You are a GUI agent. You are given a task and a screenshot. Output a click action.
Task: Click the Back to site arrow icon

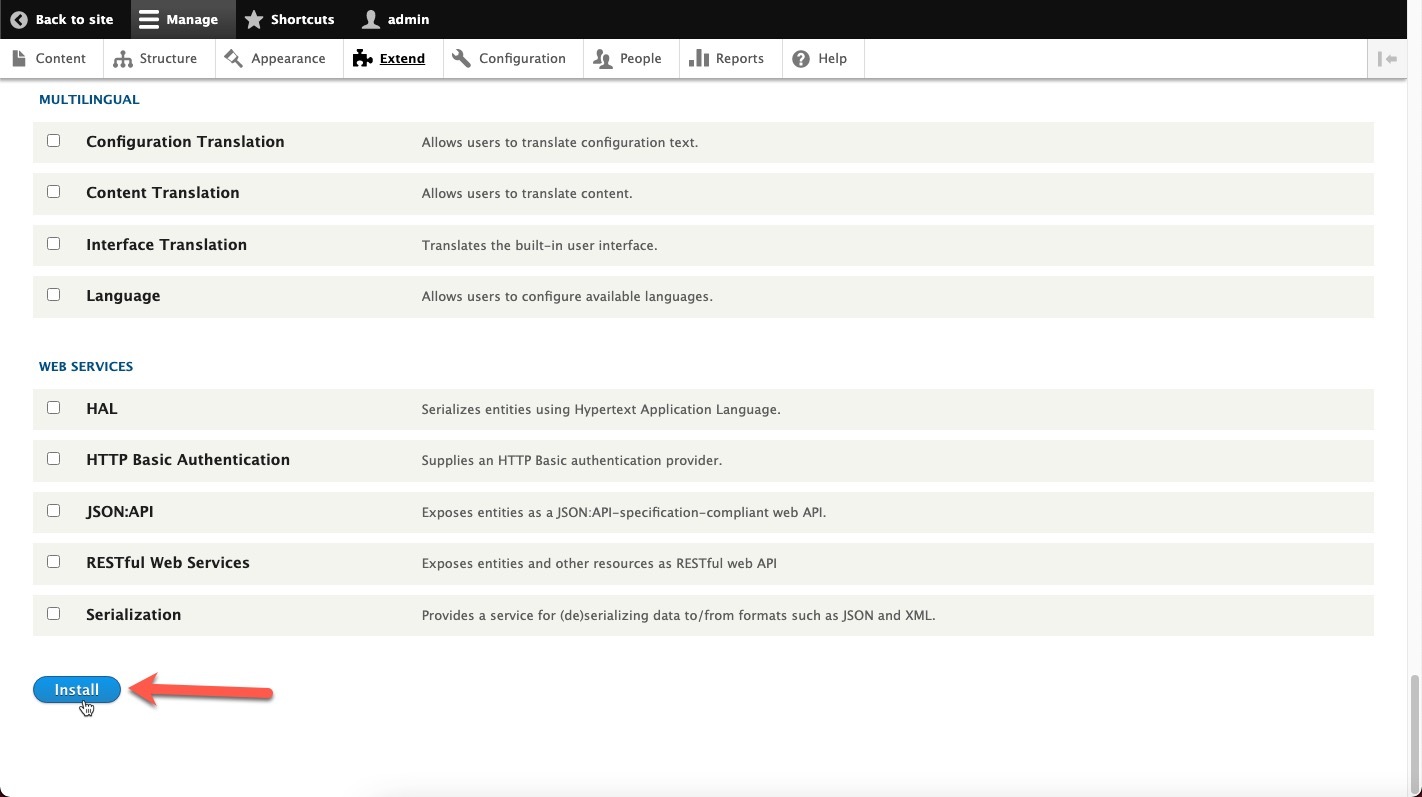point(19,18)
